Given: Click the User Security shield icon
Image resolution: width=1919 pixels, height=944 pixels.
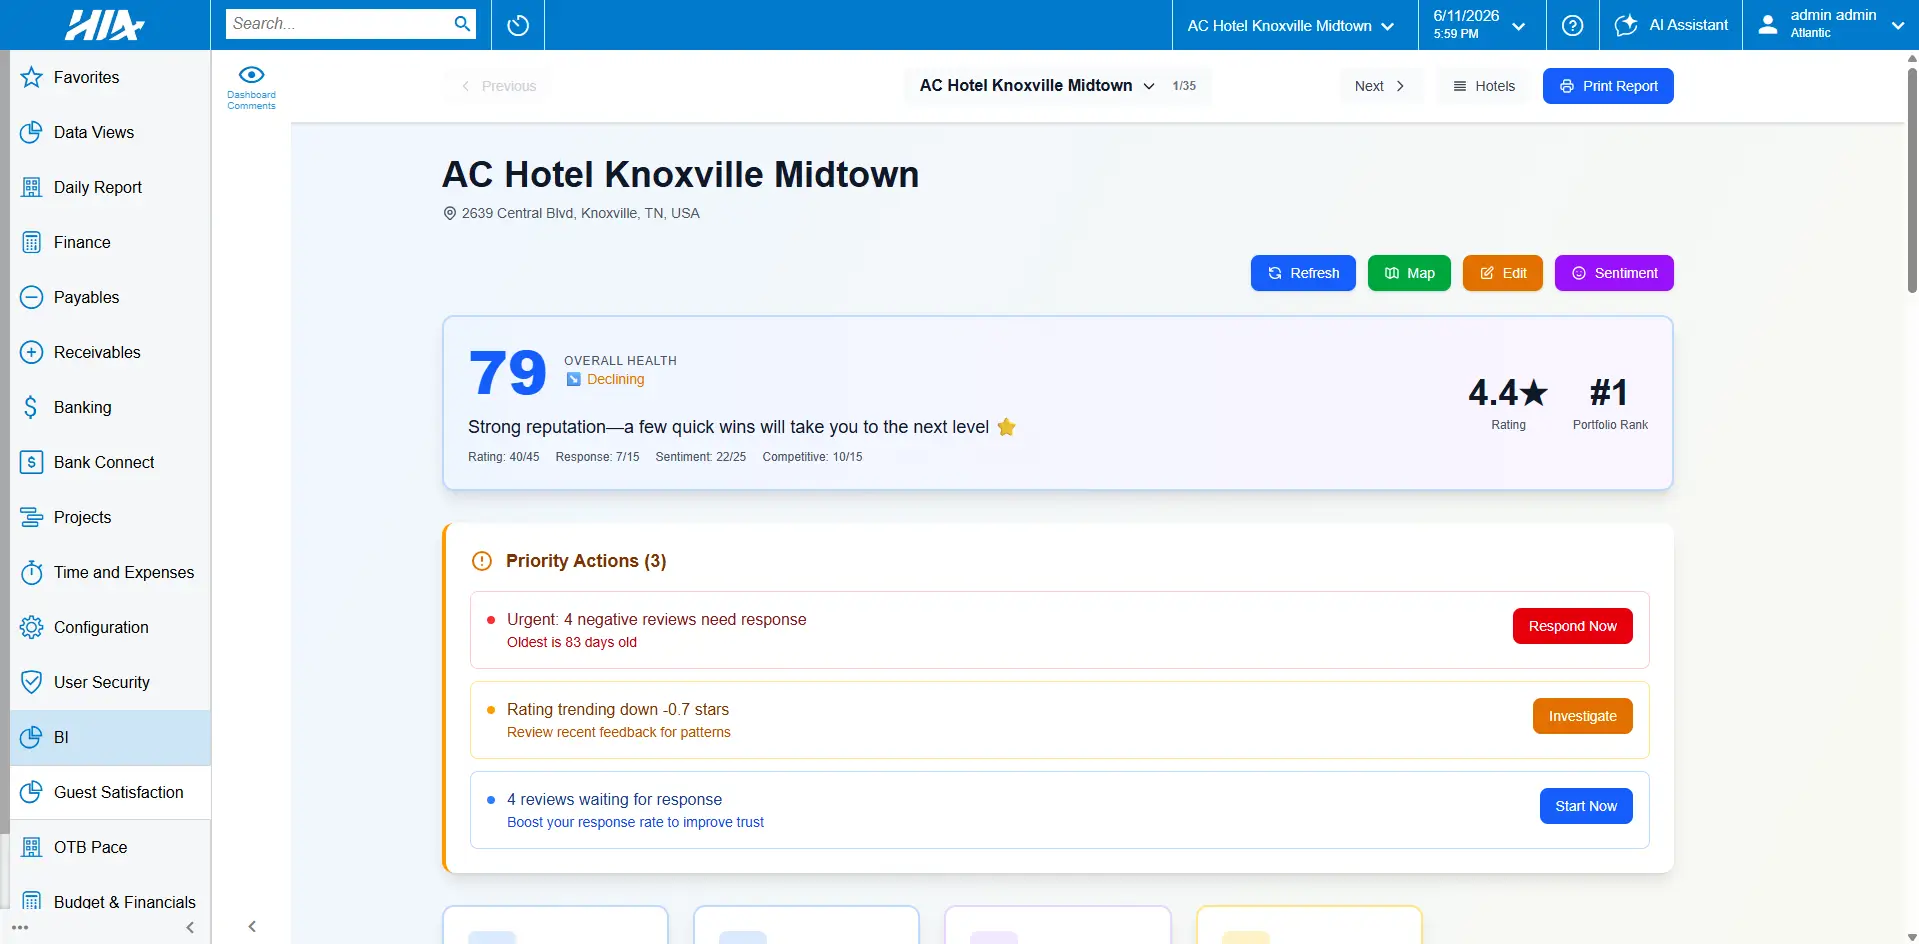Looking at the screenshot, I should (32, 682).
